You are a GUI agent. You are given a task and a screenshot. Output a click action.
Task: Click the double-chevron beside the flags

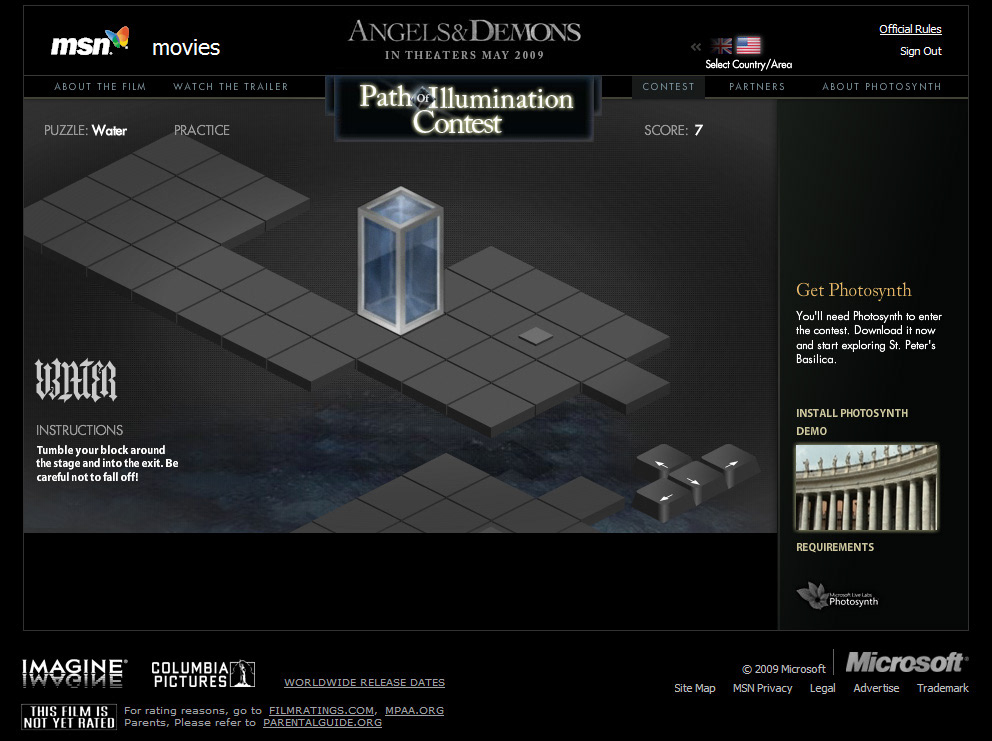[x=696, y=46]
